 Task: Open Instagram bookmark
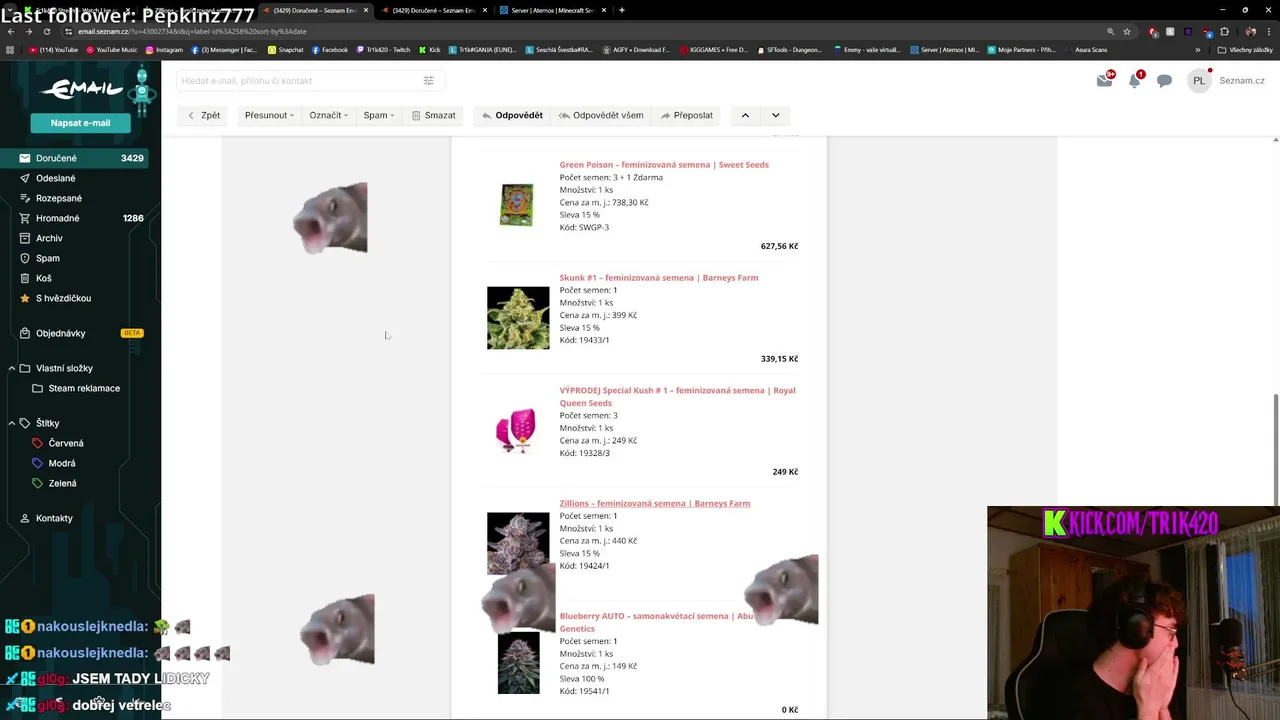click(x=164, y=49)
